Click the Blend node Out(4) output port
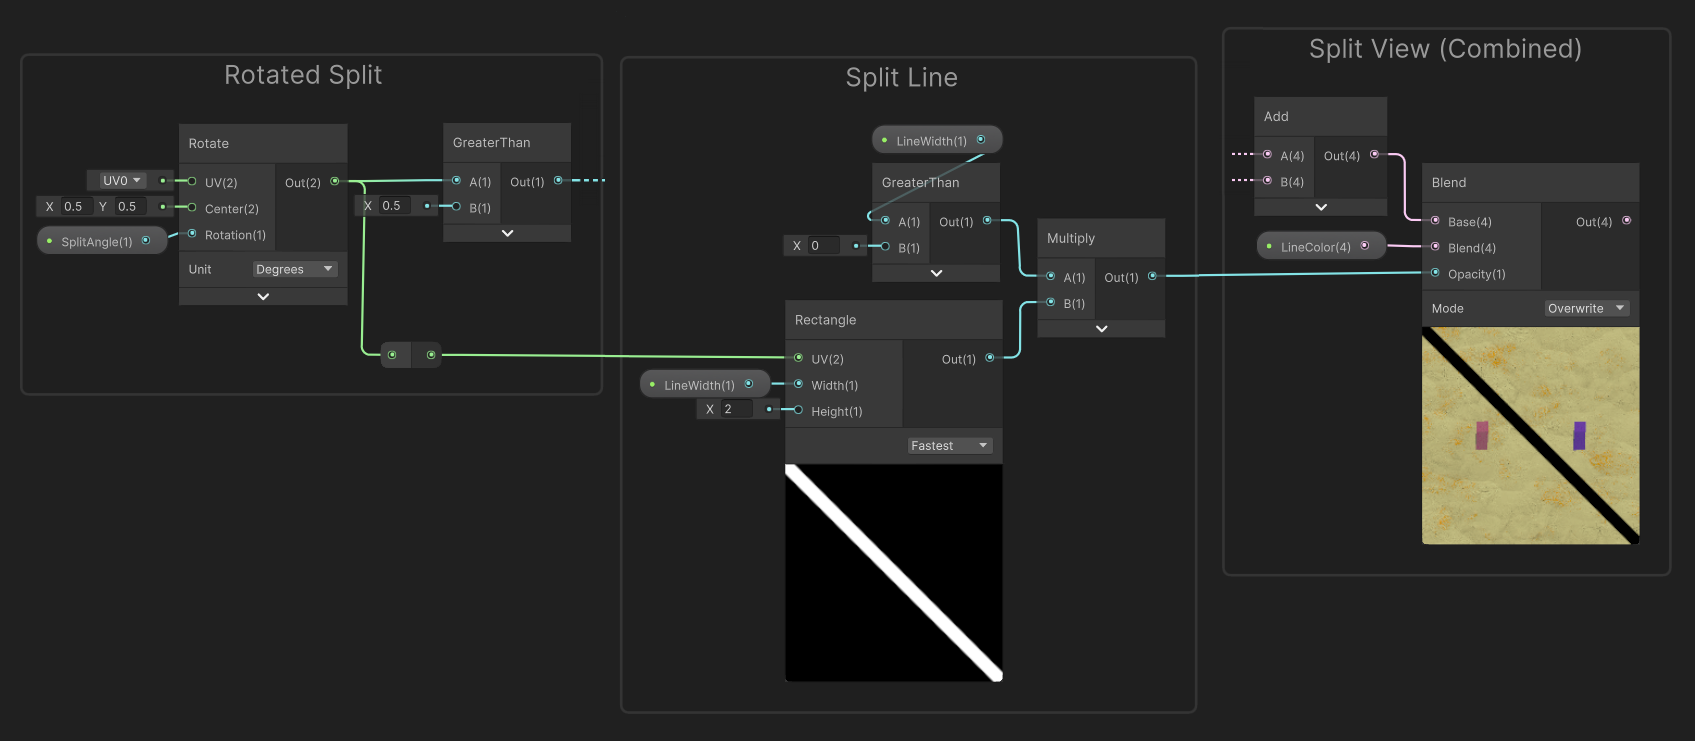 (1626, 221)
